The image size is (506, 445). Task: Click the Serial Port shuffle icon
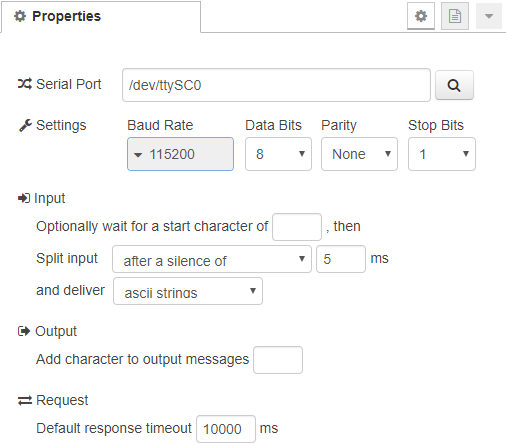tap(25, 84)
